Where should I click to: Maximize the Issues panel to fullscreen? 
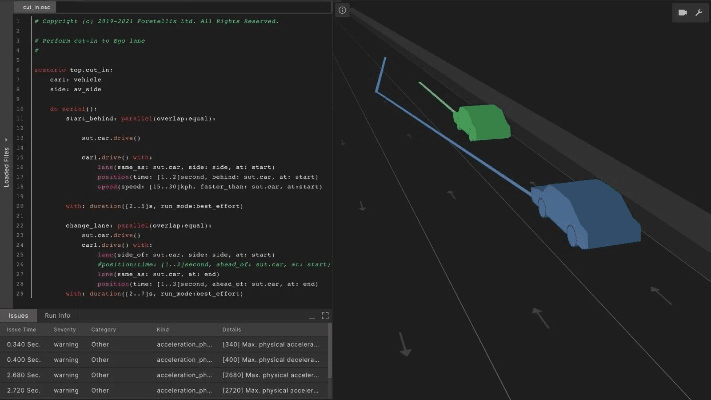point(324,315)
